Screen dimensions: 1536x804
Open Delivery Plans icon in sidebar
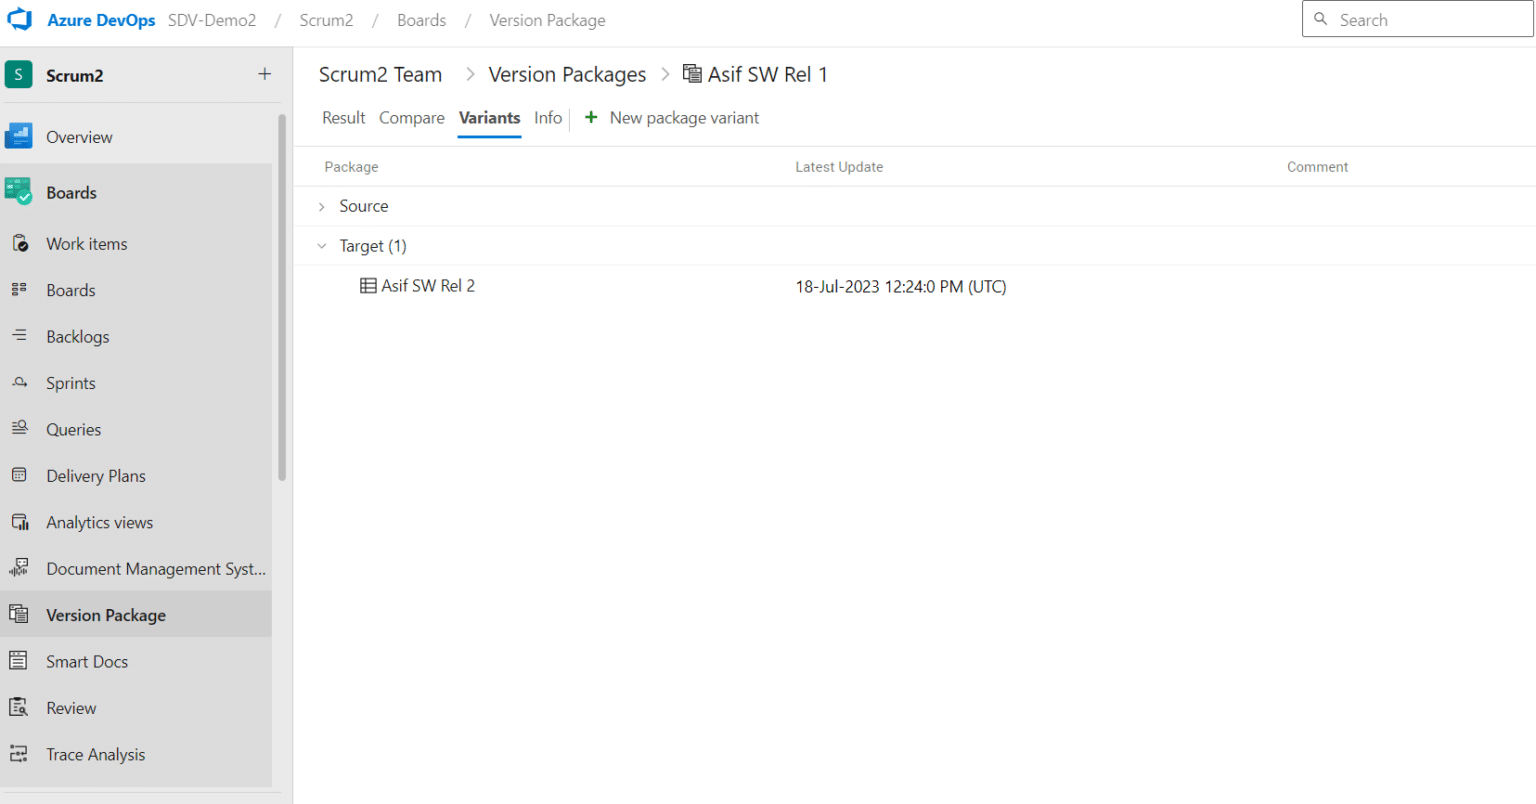[x=19, y=475]
